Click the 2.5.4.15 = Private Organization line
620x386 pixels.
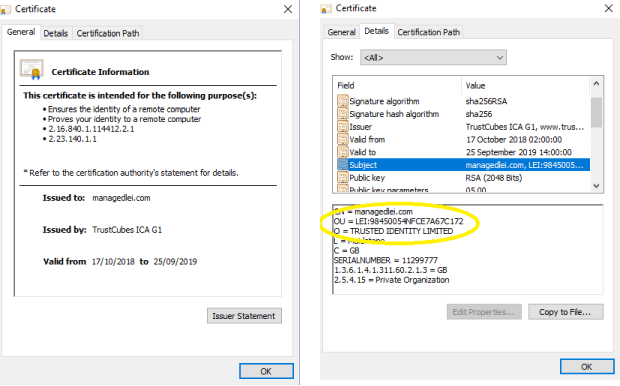[391, 280]
